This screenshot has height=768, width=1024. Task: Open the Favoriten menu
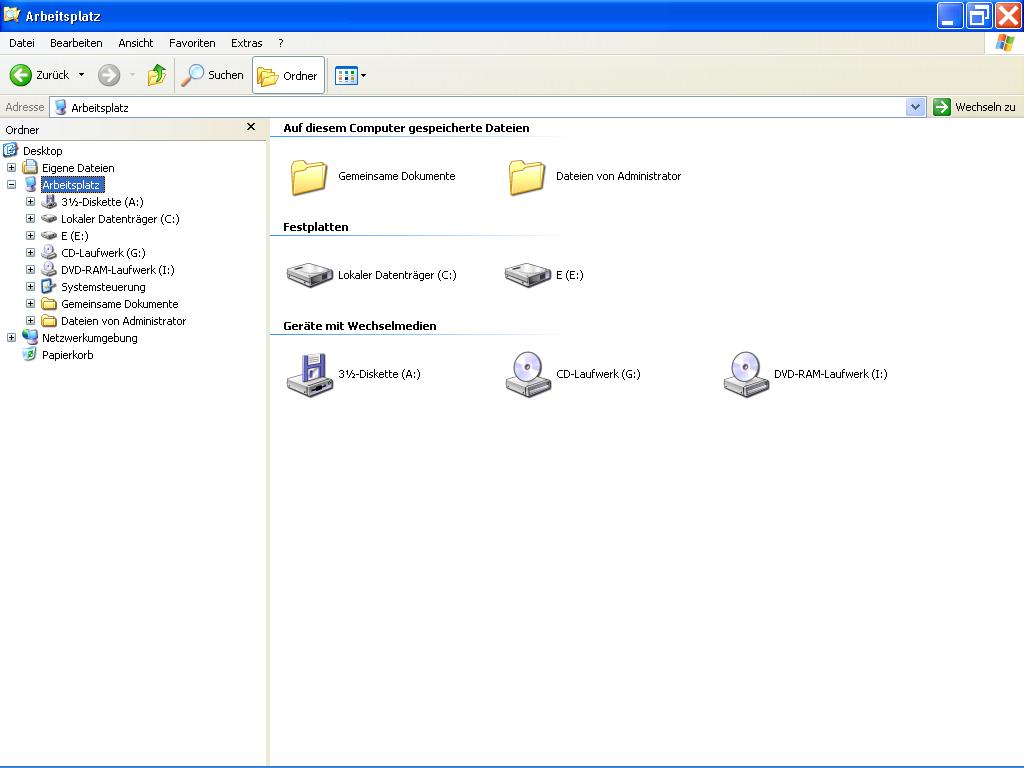192,43
